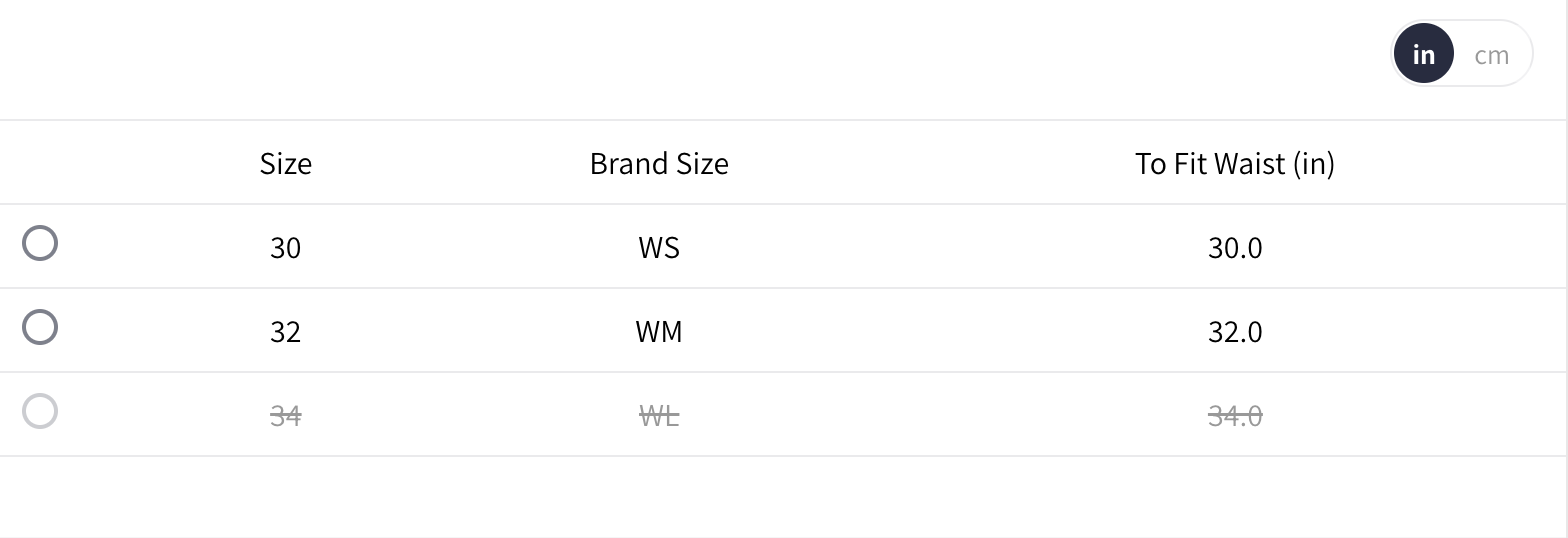This screenshot has width=1568, height=538.
Task: Click the WM brand size cell
Action: pyautogui.click(x=659, y=332)
